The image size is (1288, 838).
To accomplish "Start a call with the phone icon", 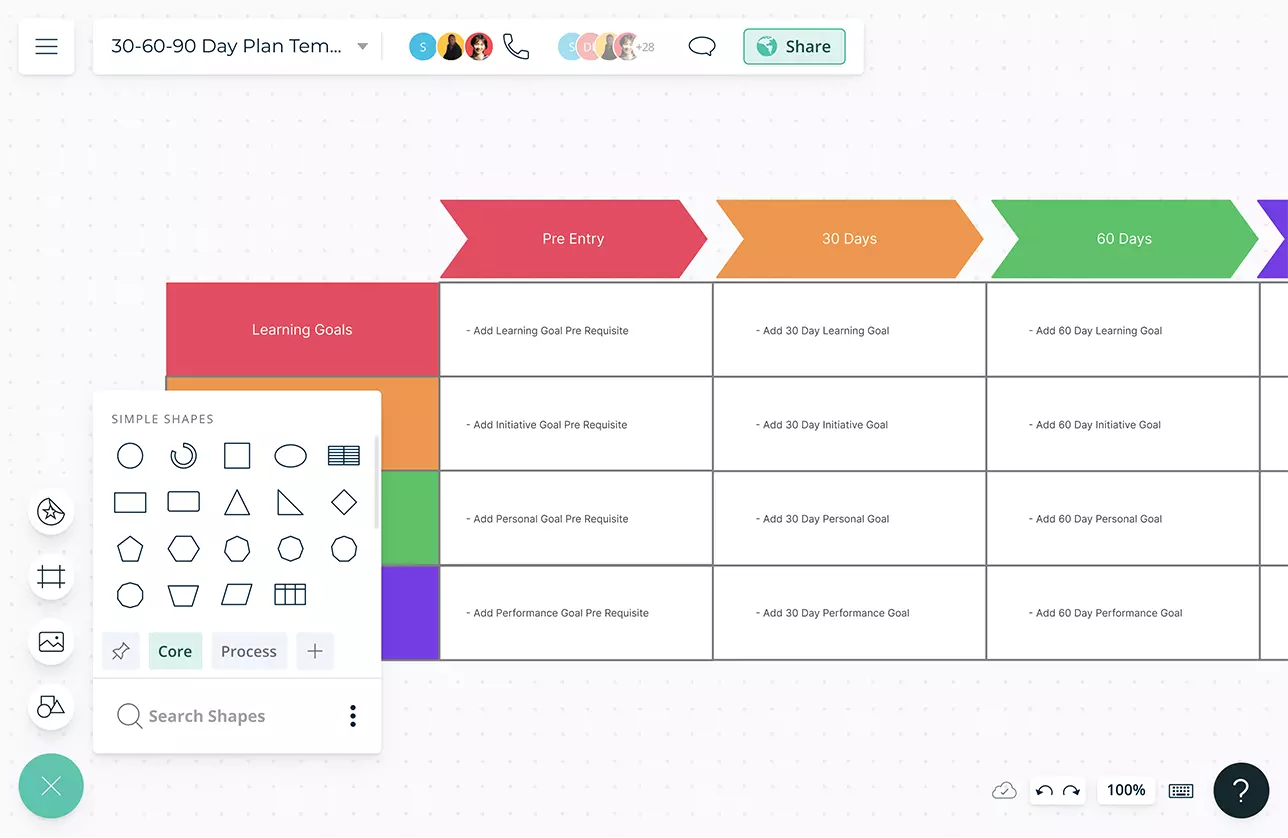I will tap(516, 47).
